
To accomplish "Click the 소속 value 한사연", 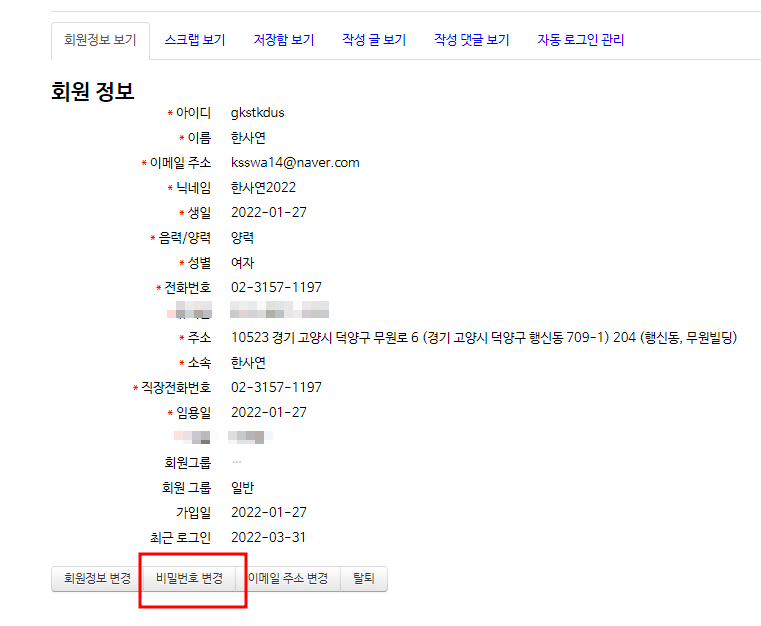I will click(x=248, y=363).
